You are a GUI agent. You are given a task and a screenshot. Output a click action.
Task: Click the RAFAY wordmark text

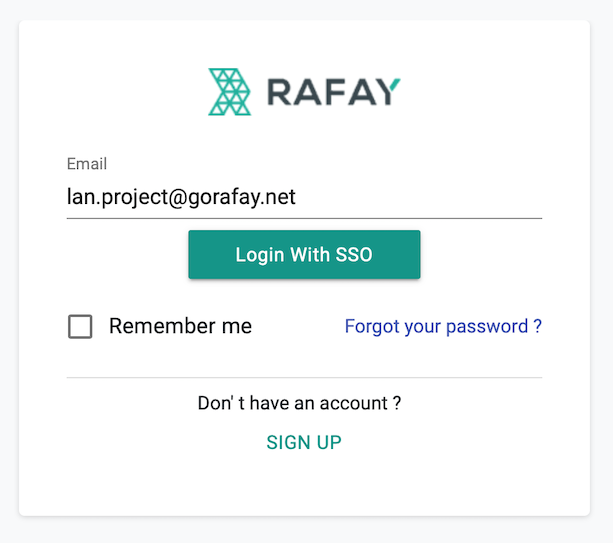tap(333, 92)
